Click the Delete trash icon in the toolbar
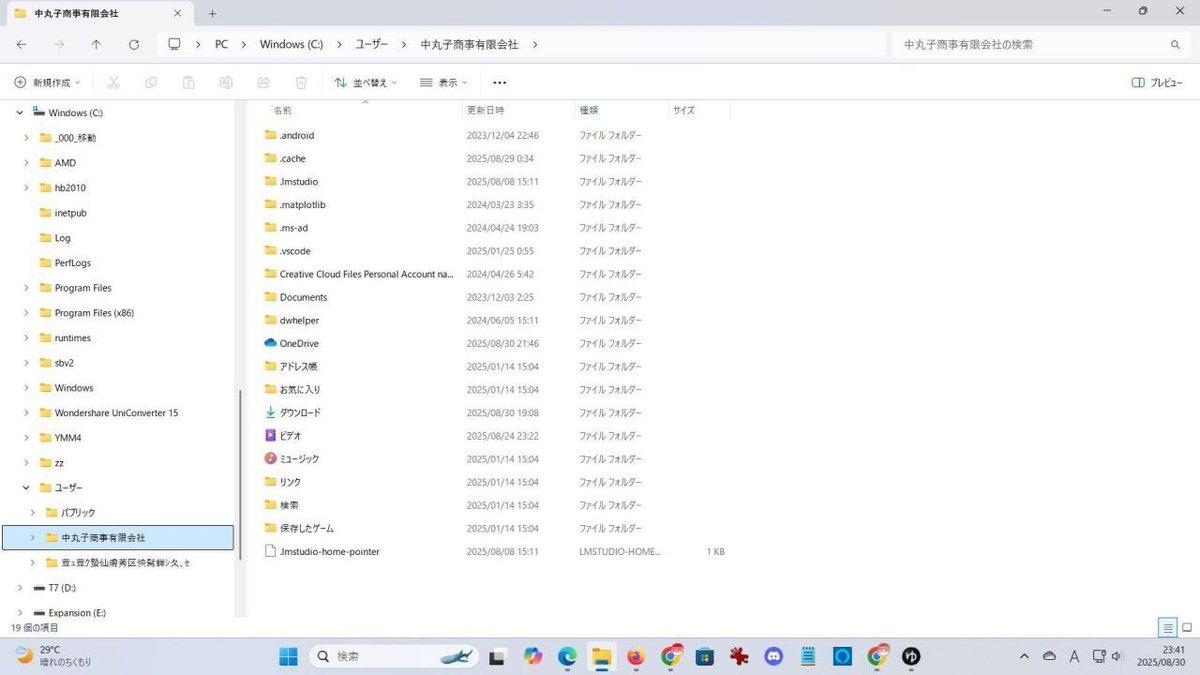Image resolution: width=1200 pixels, height=675 pixels. [x=300, y=82]
